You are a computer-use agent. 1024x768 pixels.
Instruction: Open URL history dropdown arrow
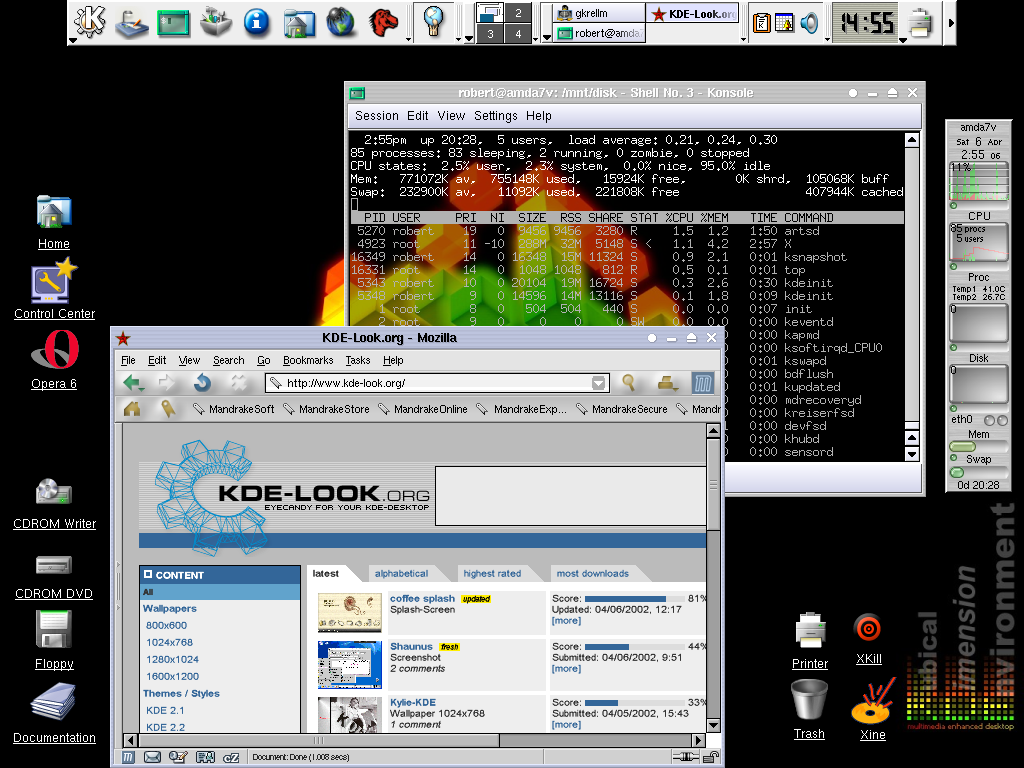(x=598, y=383)
